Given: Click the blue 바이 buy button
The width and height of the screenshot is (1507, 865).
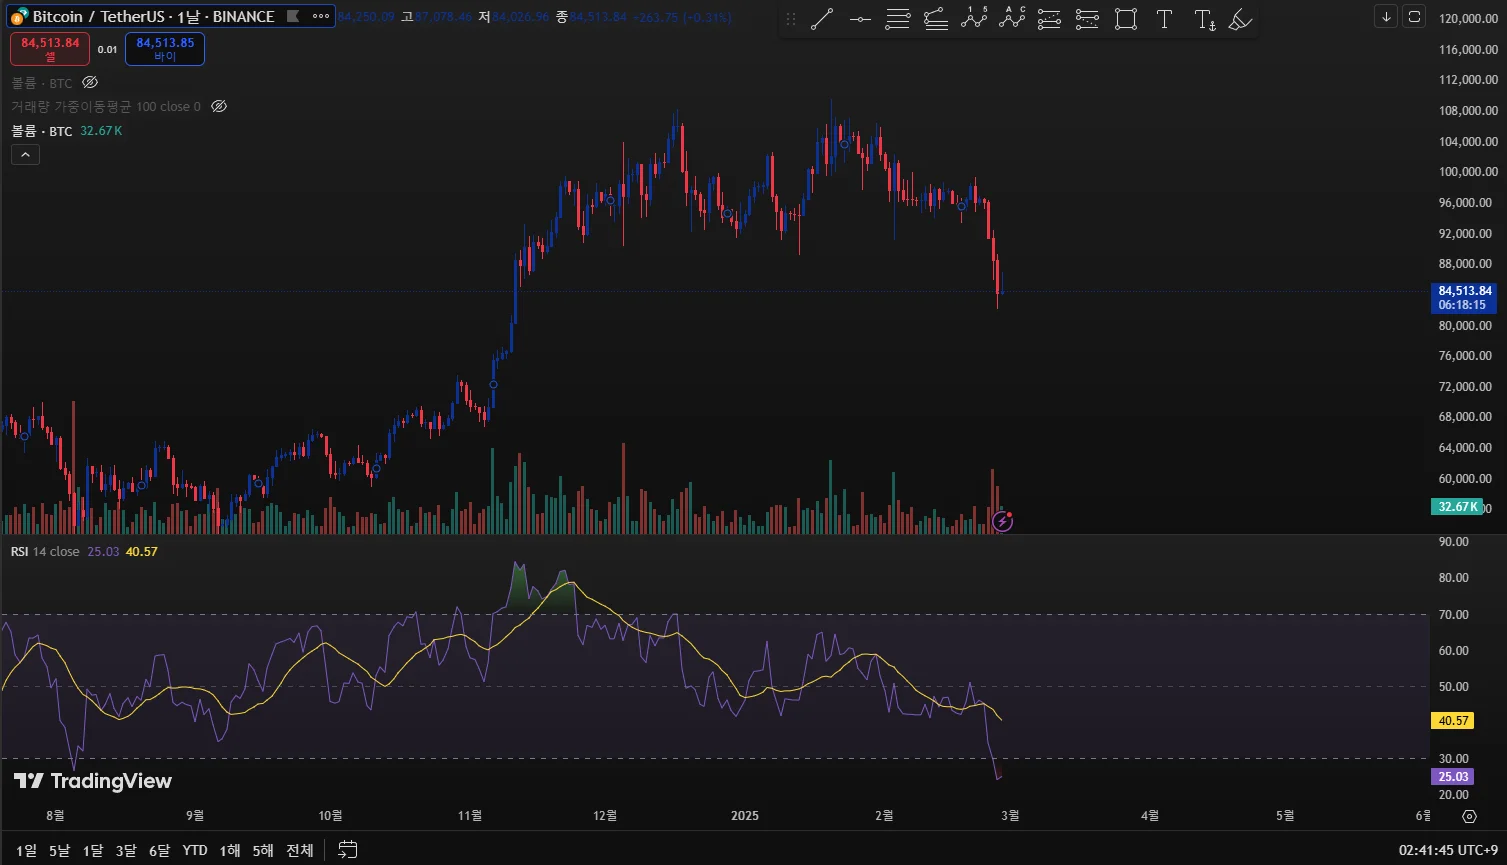Looking at the screenshot, I should (x=165, y=49).
